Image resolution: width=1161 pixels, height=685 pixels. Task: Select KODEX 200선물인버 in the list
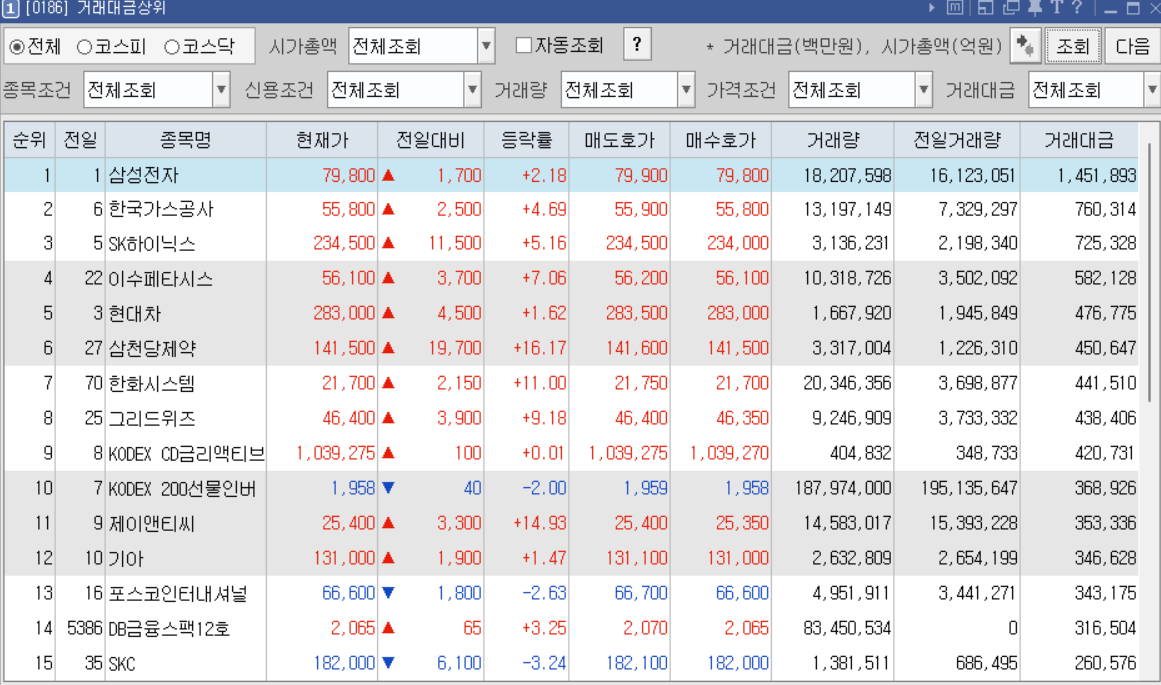[182, 489]
